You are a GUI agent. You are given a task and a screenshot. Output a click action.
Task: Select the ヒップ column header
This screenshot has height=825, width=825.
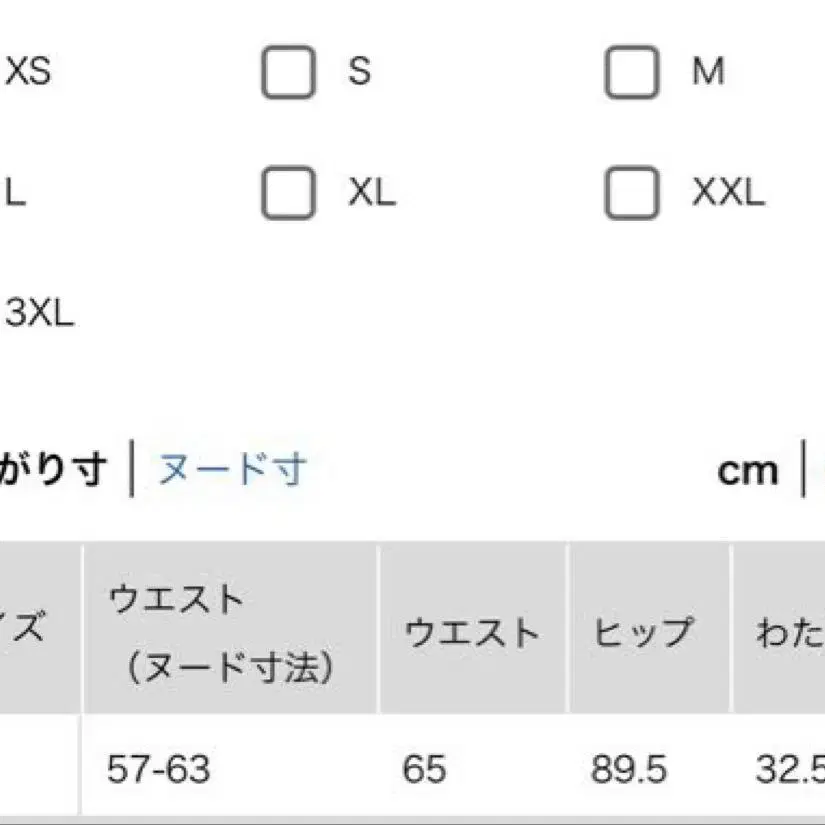(643, 632)
